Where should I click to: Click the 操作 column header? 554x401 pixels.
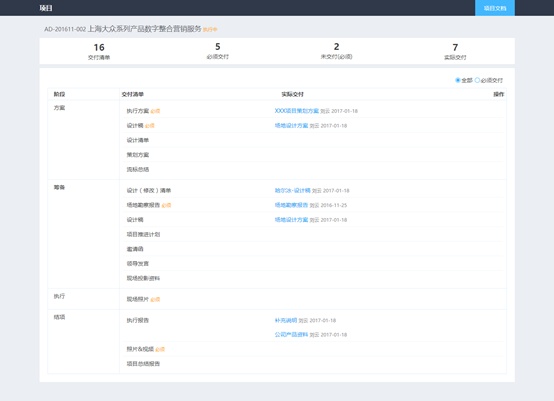(x=499, y=94)
